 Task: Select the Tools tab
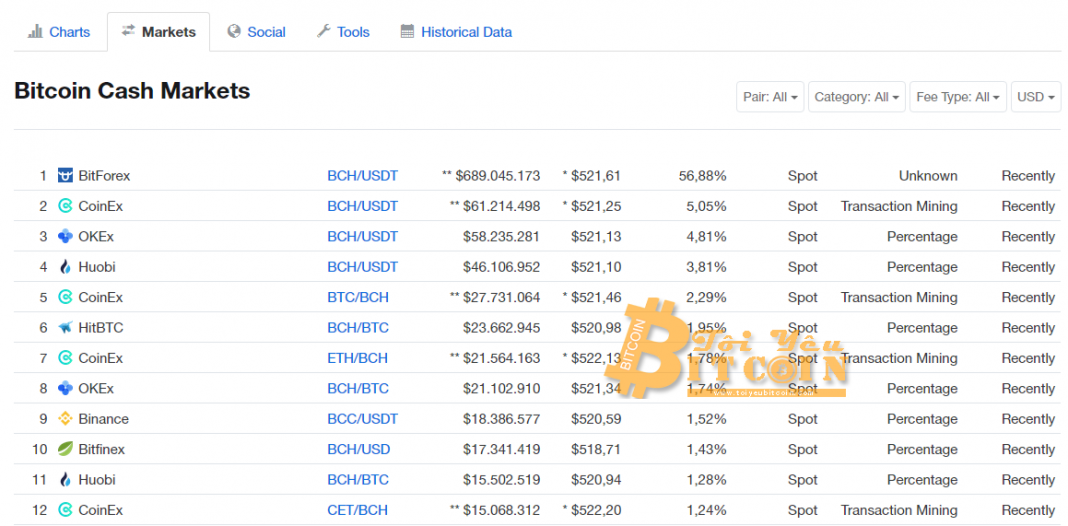343,32
